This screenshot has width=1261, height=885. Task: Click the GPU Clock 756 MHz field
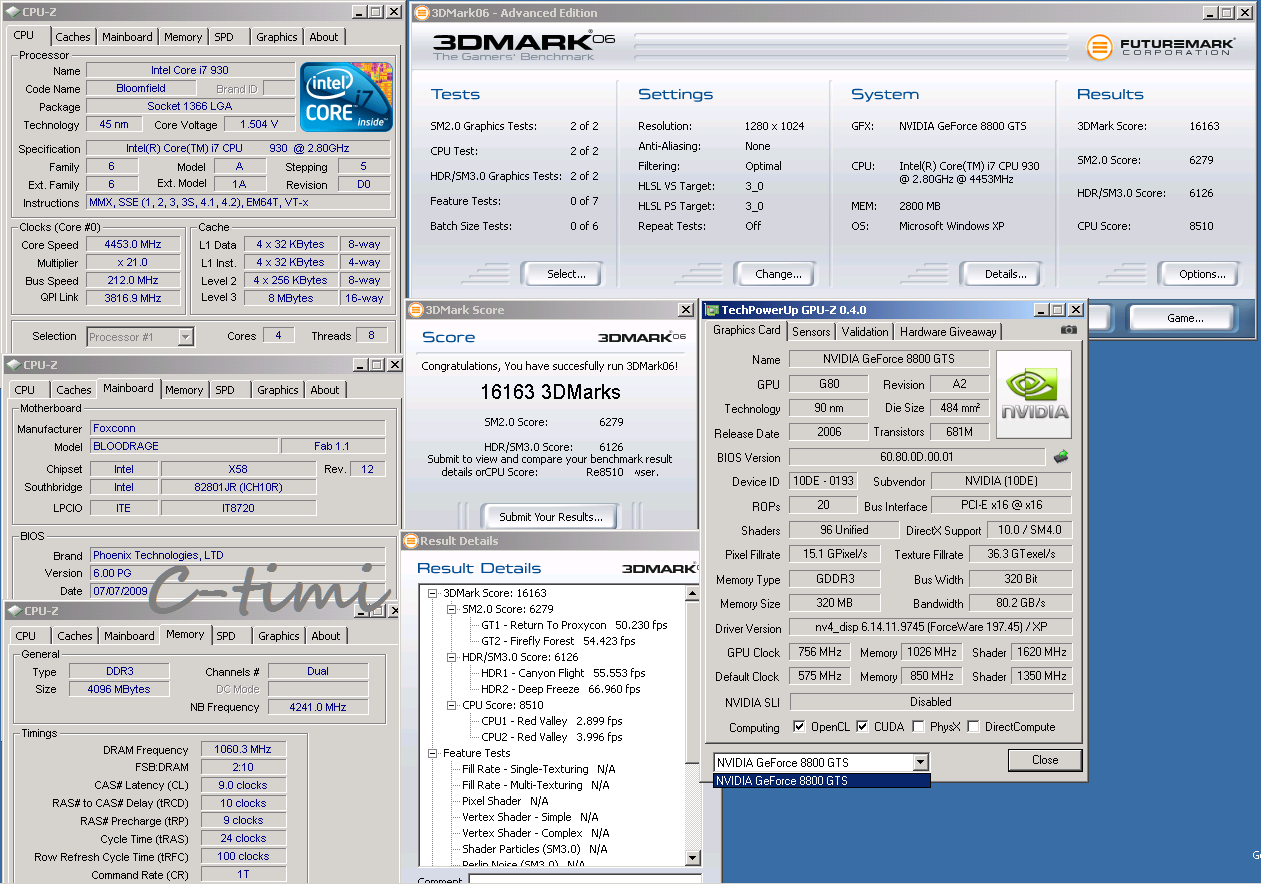(x=818, y=652)
